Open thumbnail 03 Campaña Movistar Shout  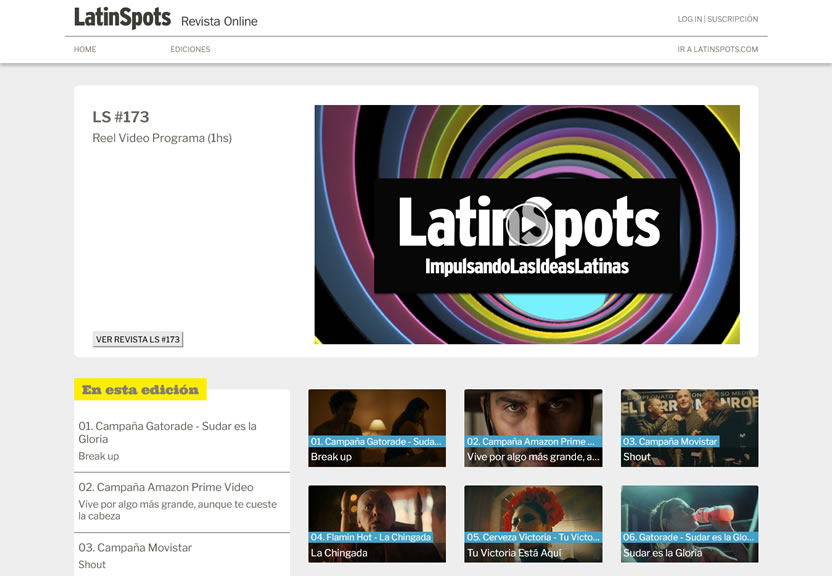690,428
